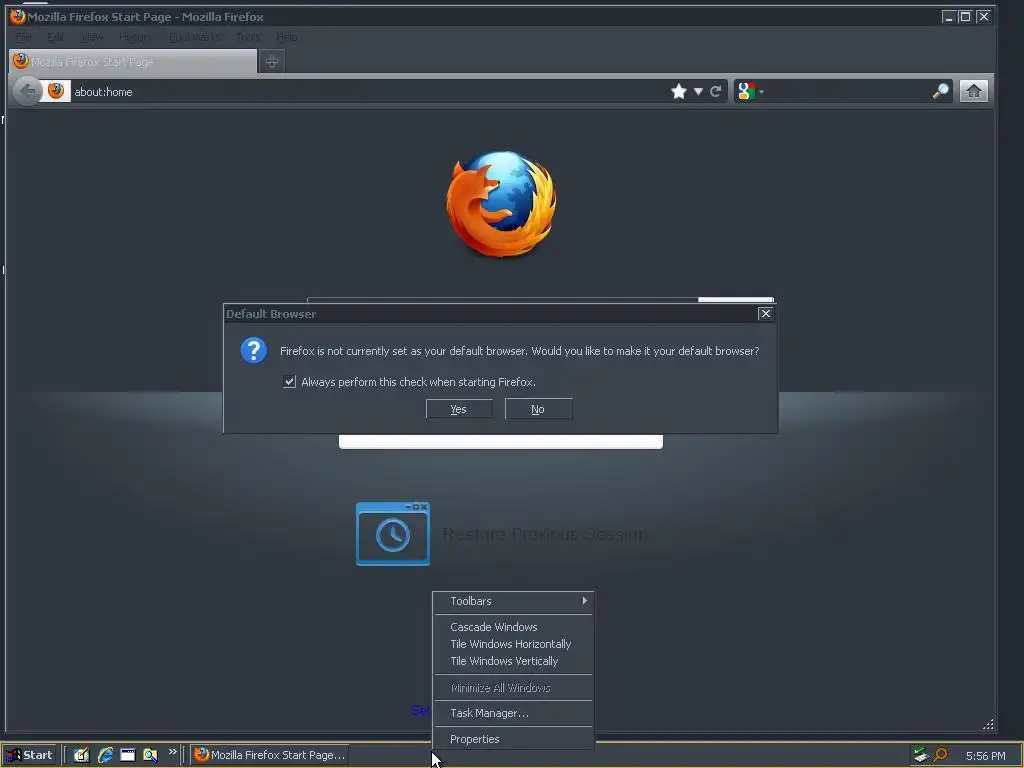Bookmark this page with the star icon
The width and height of the screenshot is (1024, 768).
(679, 91)
